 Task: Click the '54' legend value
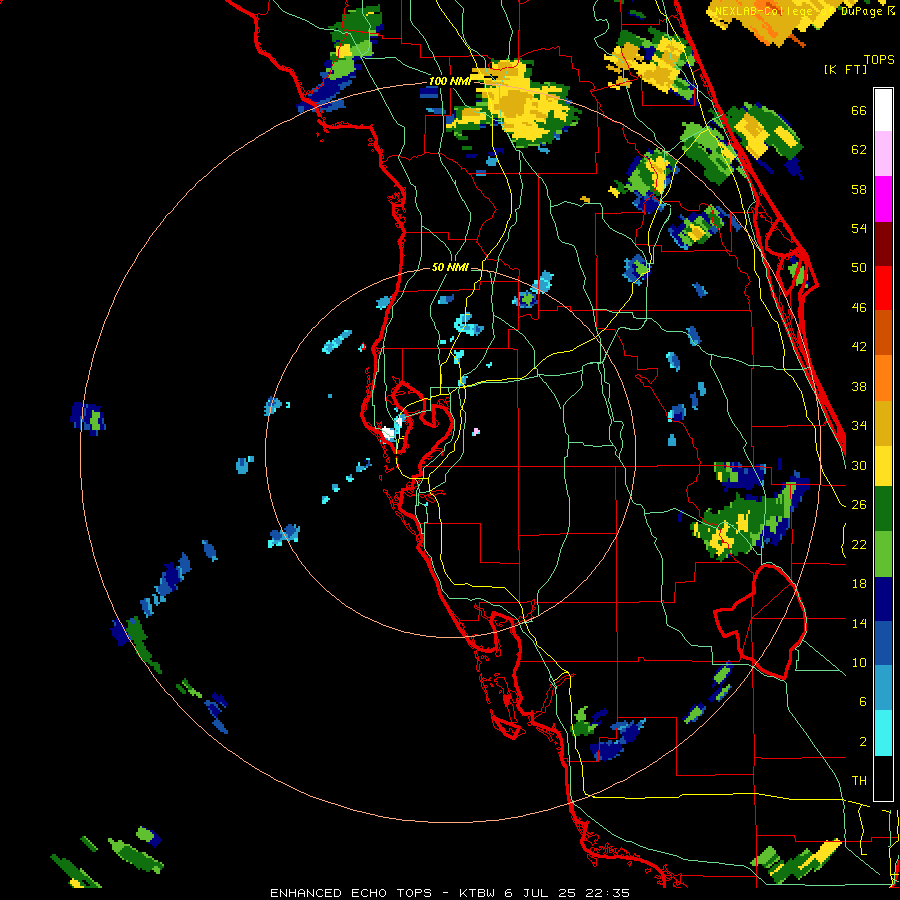pyautogui.click(x=859, y=228)
